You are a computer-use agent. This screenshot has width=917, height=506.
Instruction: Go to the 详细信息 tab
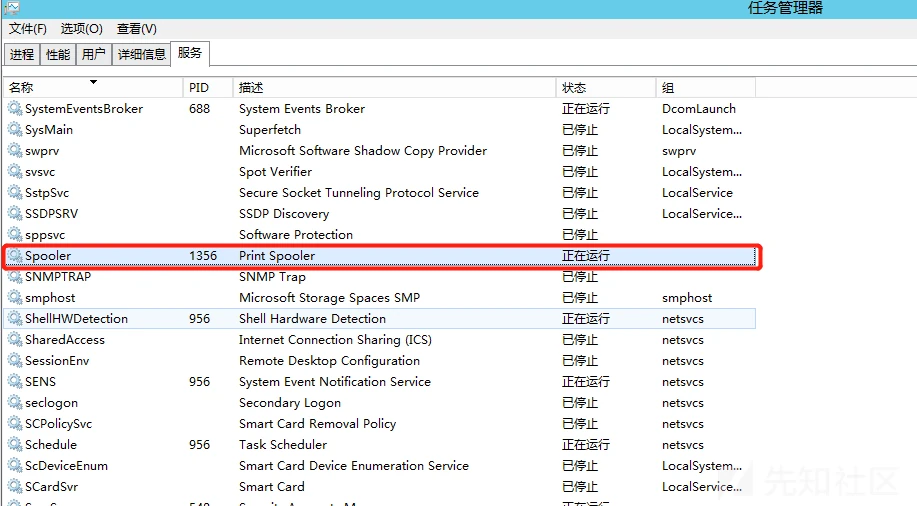tap(142, 54)
